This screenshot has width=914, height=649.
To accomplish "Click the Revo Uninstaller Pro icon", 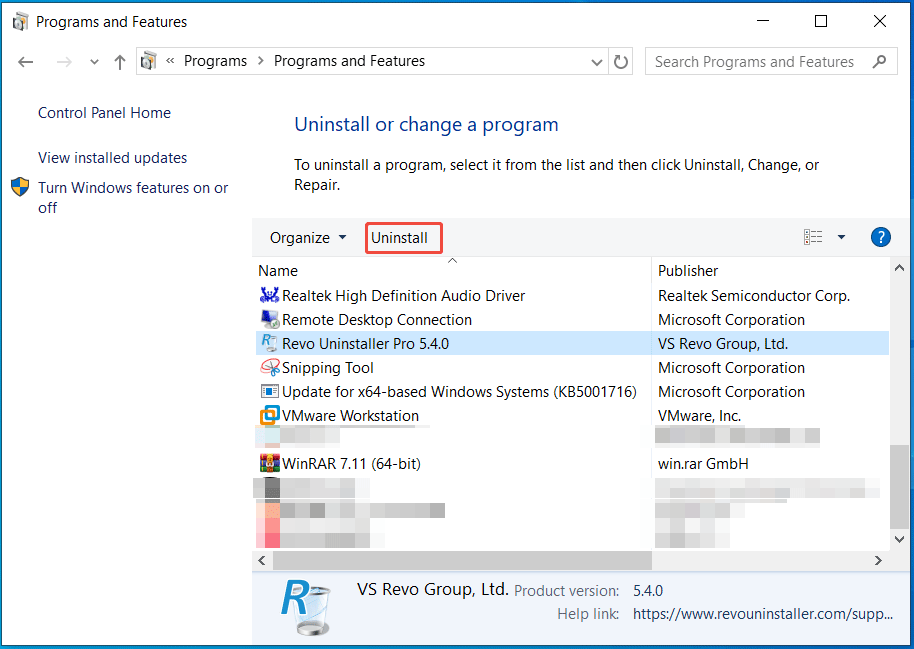I will click(268, 343).
